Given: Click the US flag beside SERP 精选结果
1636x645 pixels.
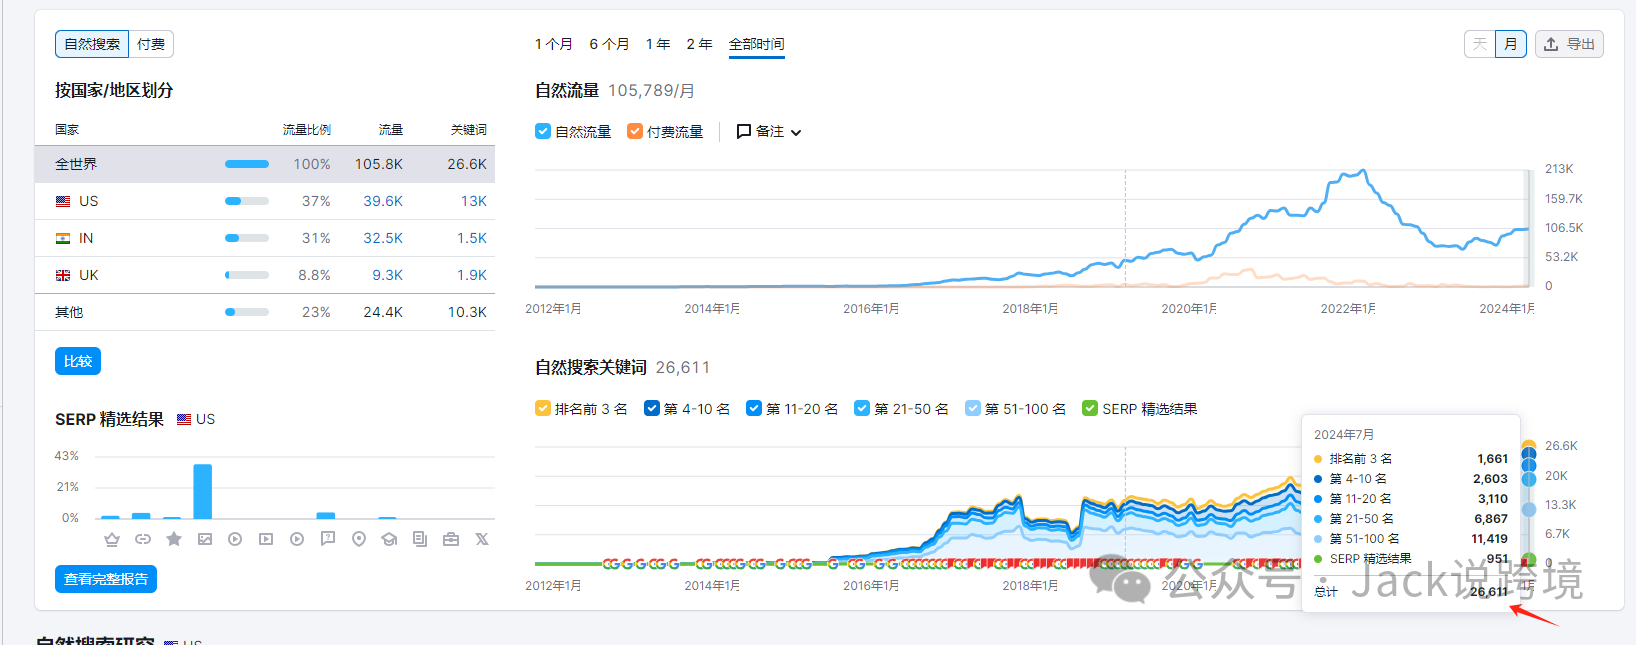Looking at the screenshot, I should coord(184,420).
